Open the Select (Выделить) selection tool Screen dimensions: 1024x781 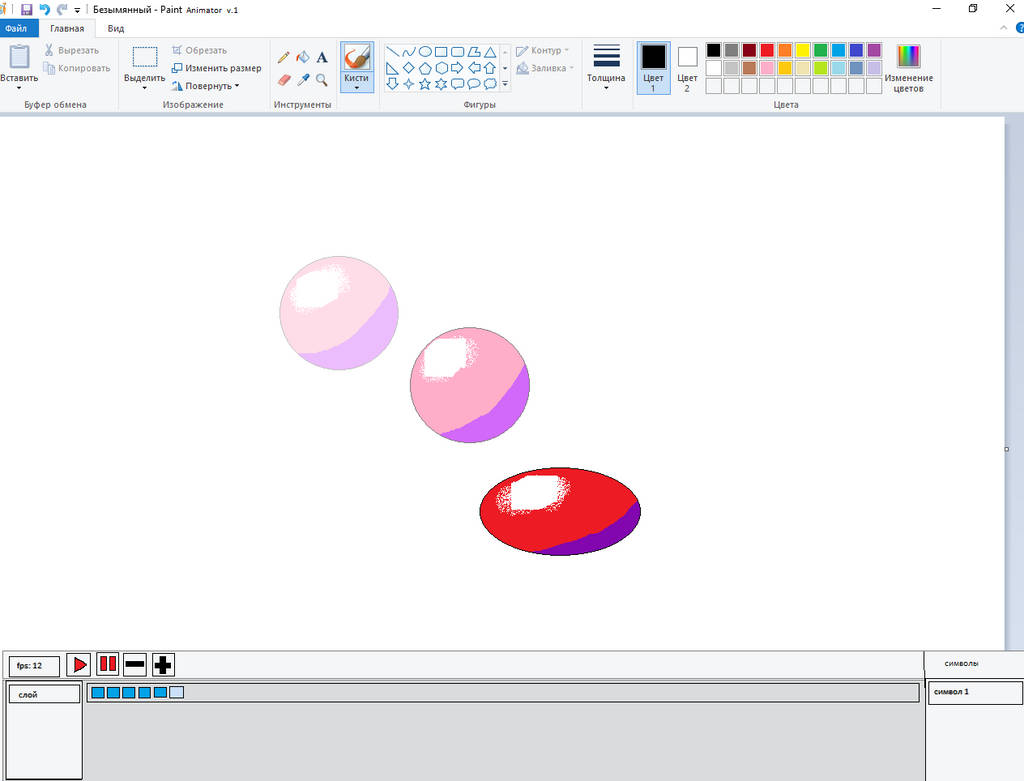144,57
